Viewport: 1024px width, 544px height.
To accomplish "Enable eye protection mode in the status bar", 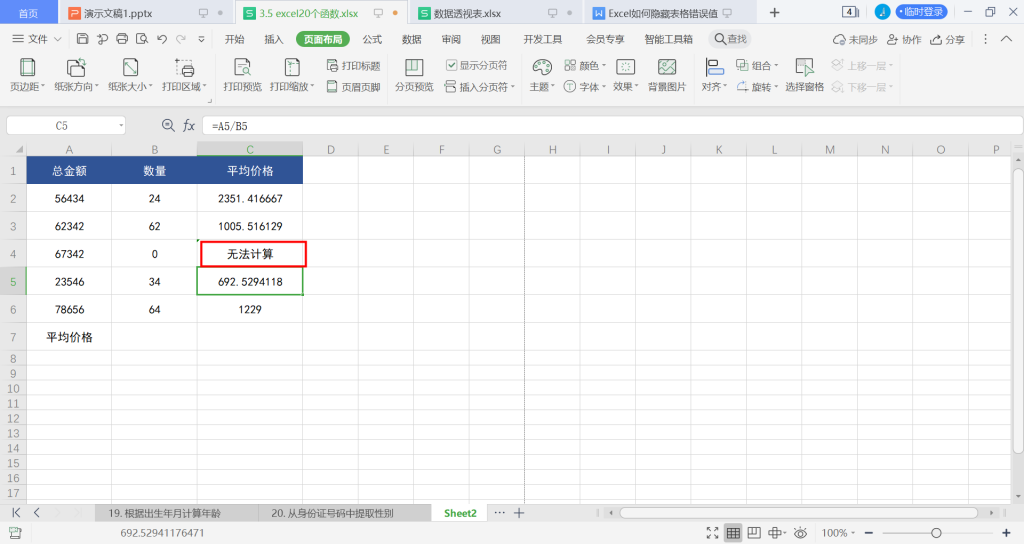I will coord(800,533).
